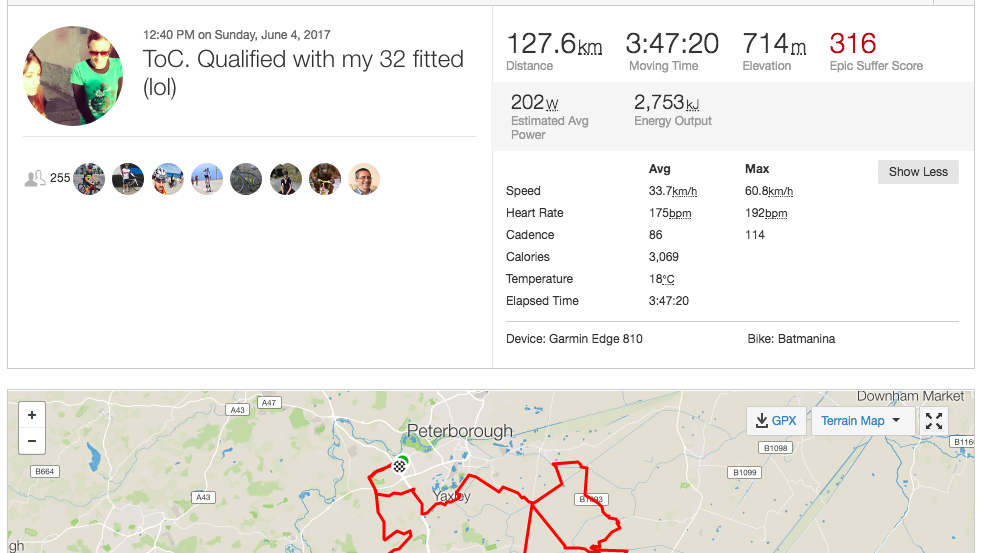Image resolution: width=983 pixels, height=553 pixels.
Task: Download the GPX file
Action: point(776,421)
